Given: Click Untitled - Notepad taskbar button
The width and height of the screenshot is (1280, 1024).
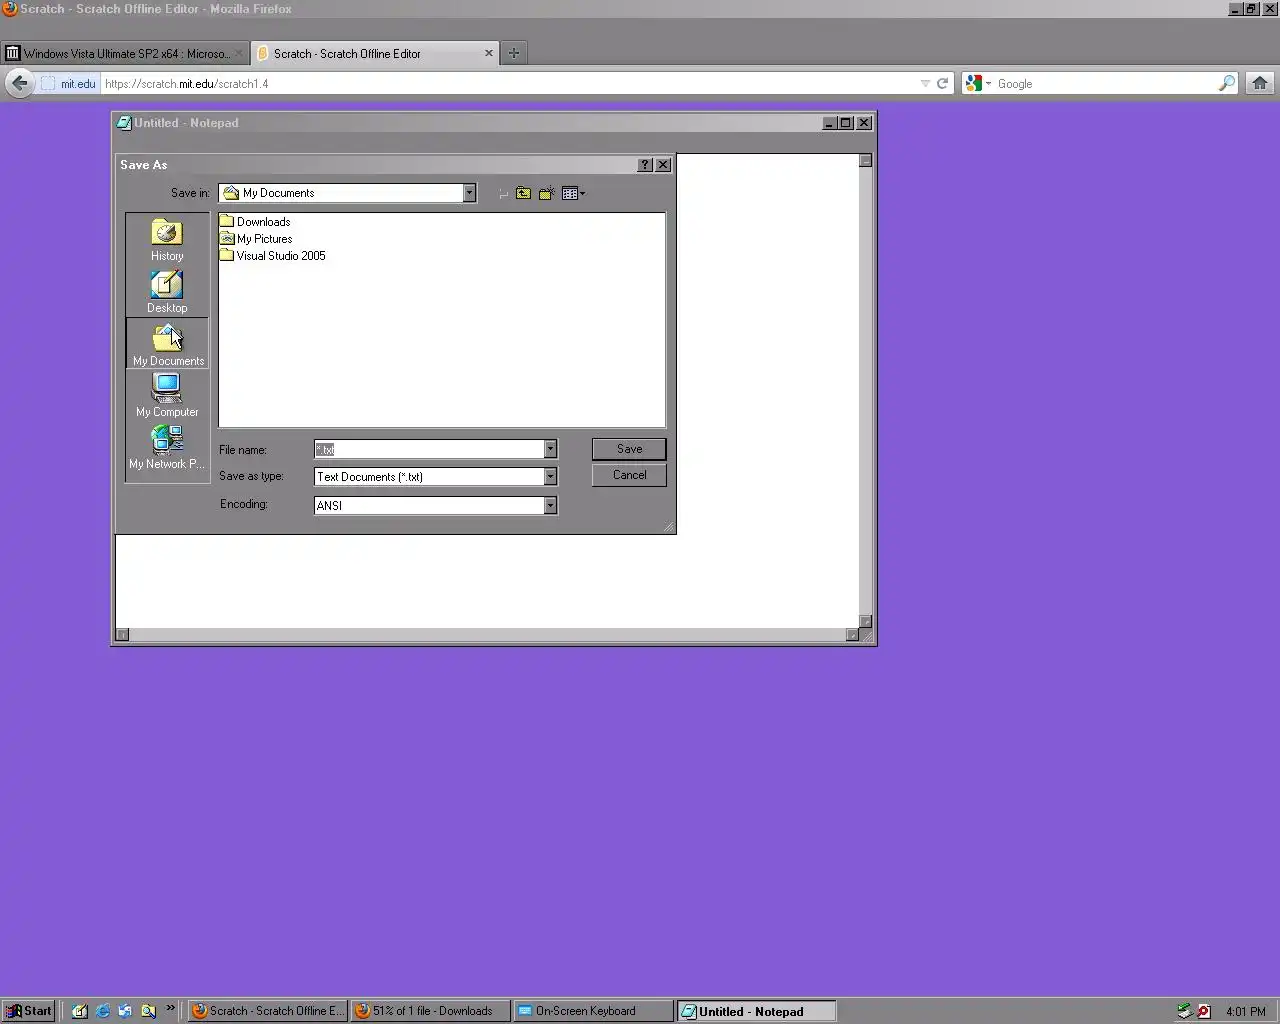Looking at the screenshot, I should coord(756,1011).
